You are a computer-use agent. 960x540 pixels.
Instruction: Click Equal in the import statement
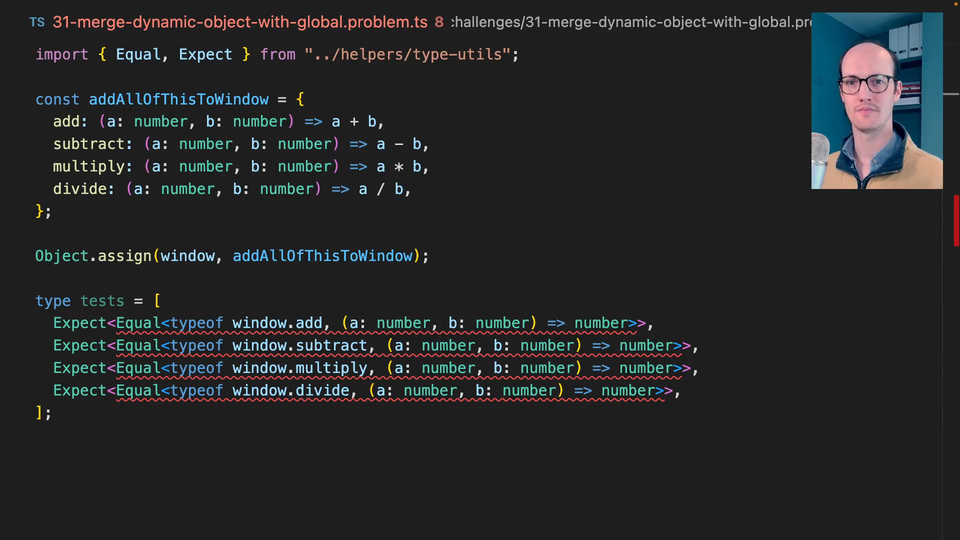click(138, 54)
